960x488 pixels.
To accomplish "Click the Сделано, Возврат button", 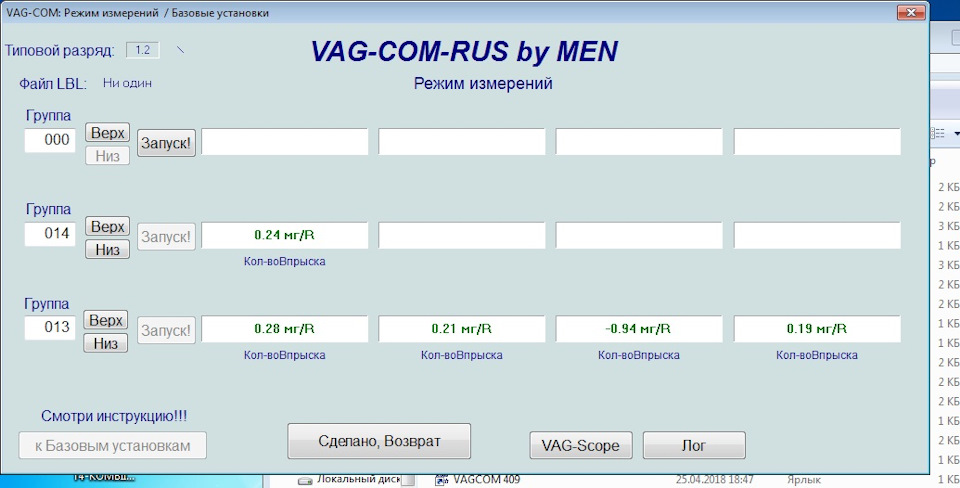I will [379, 441].
